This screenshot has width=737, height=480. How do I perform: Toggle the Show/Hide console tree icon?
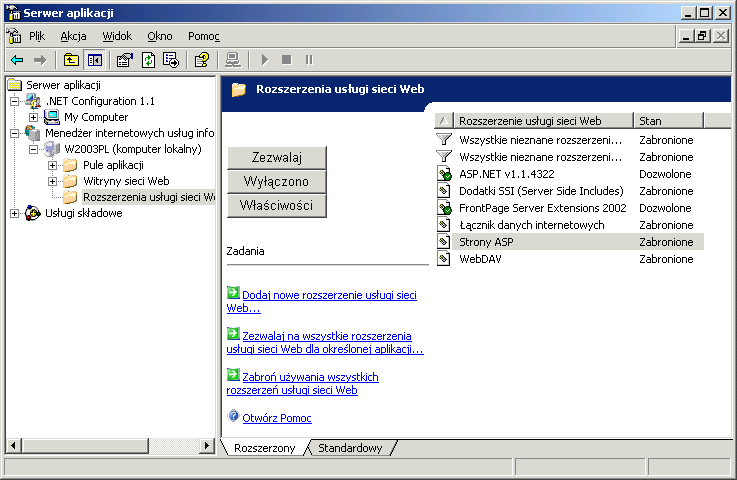coord(94,60)
